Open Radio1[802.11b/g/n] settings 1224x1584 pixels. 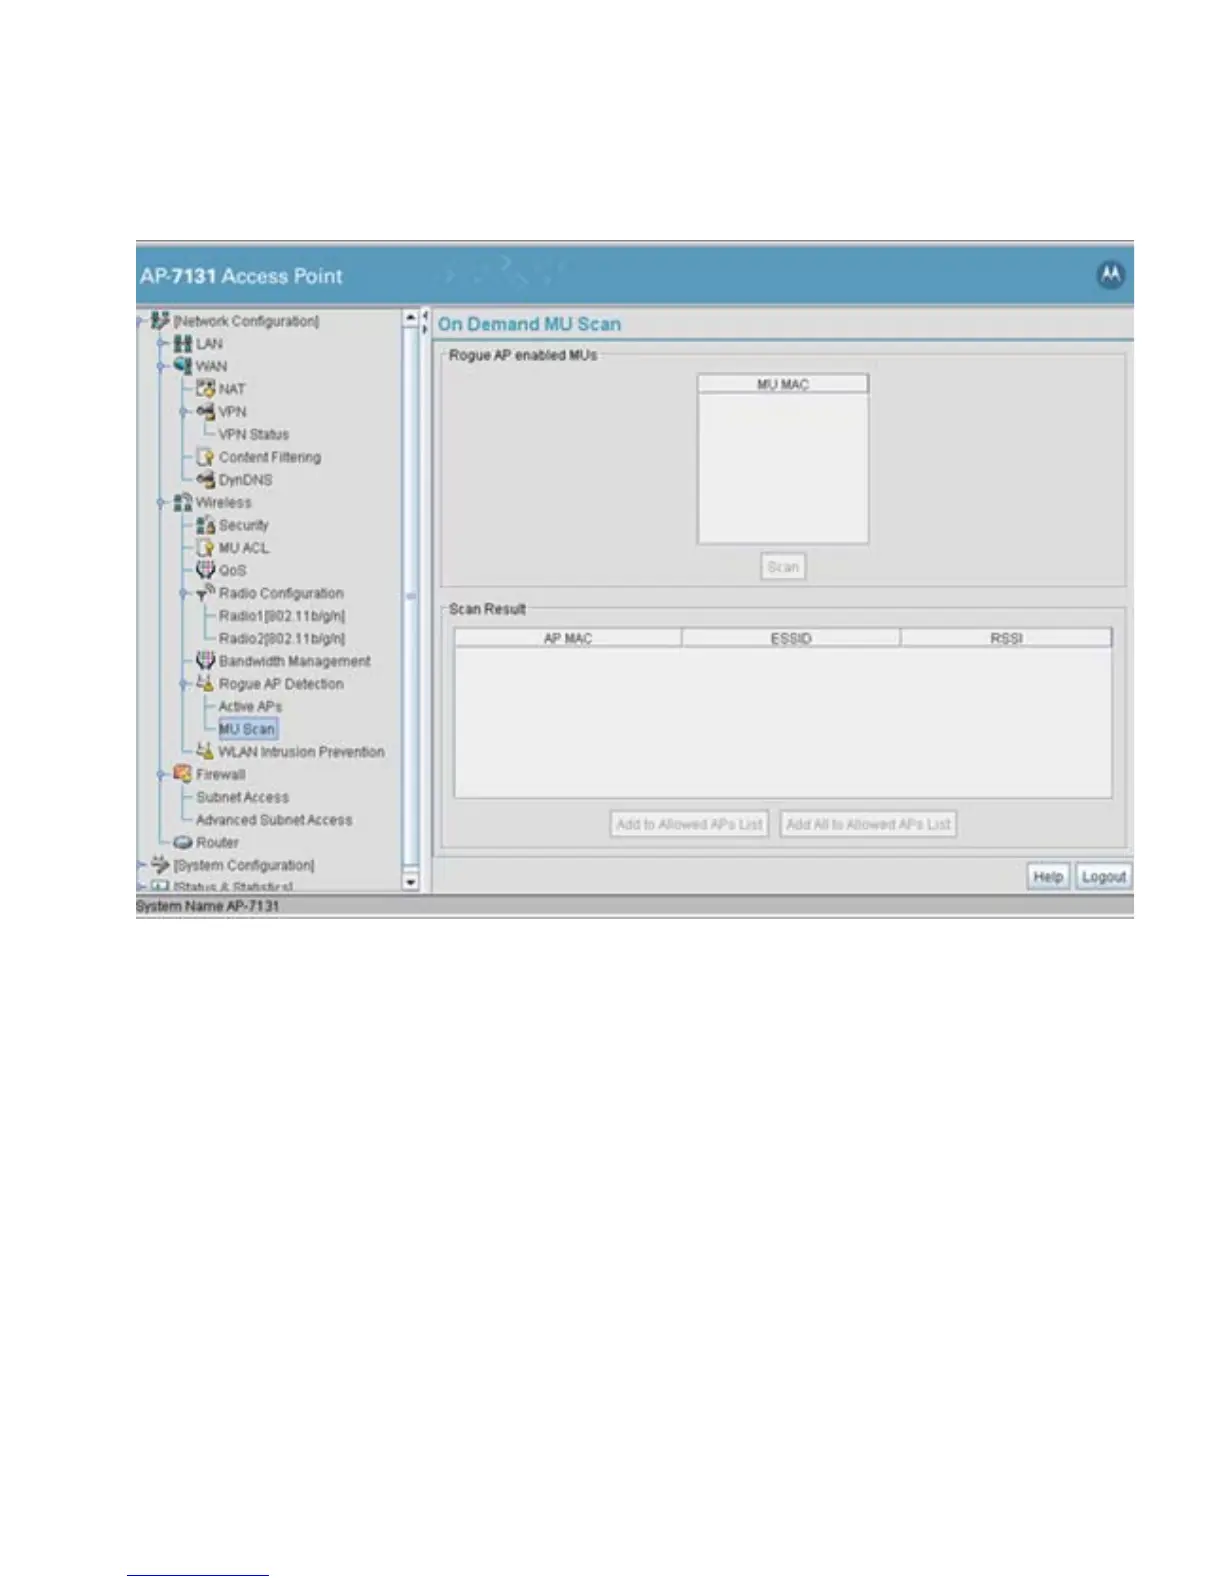coord(282,616)
